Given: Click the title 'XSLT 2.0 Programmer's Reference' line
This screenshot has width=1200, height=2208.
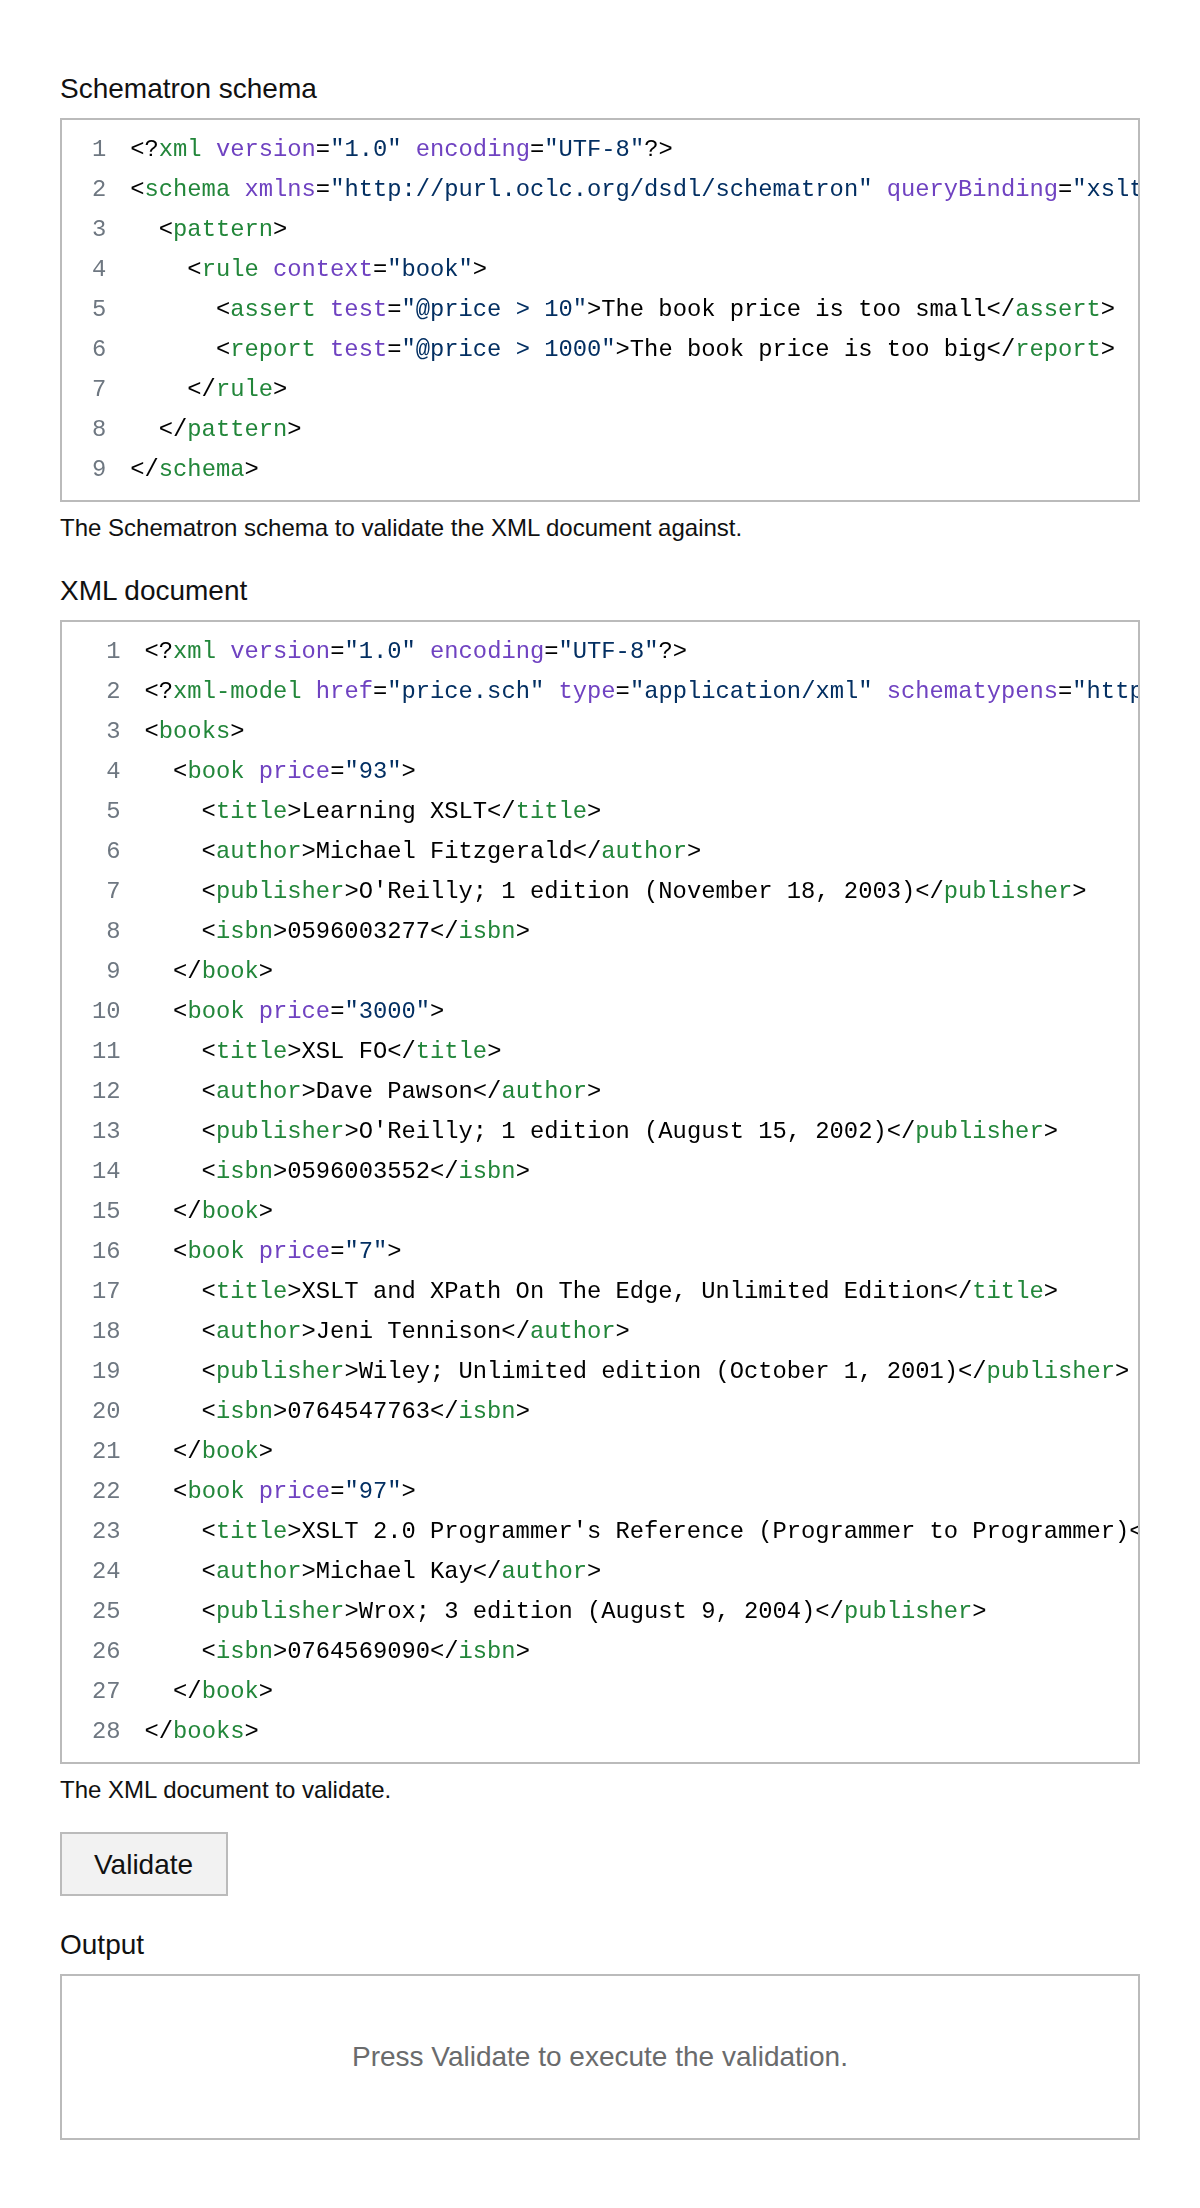Looking at the screenshot, I should pyautogui.click(x=670, y=1531).
